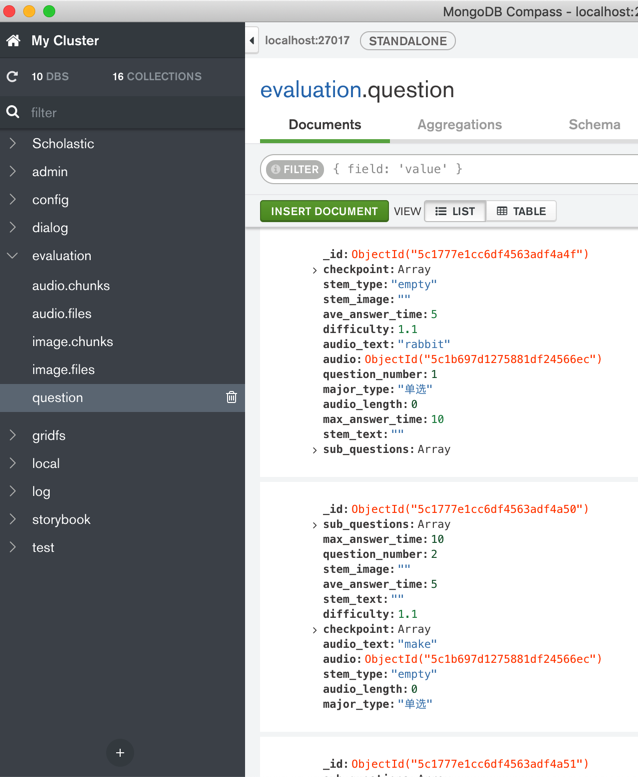
Task: Click the 10 DBS count
Action: tap(50, 76)
